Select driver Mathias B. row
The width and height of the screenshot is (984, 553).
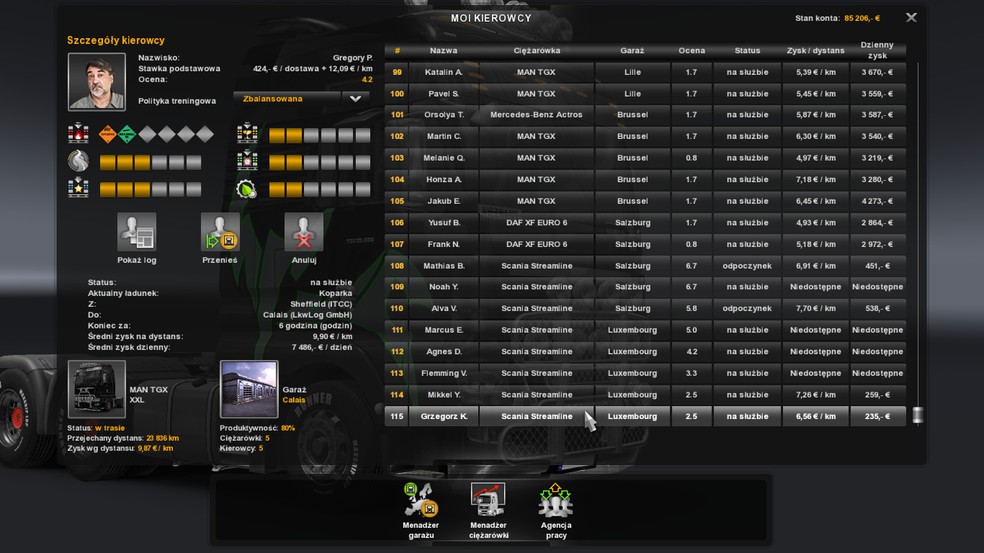click(x=645, y=266)
